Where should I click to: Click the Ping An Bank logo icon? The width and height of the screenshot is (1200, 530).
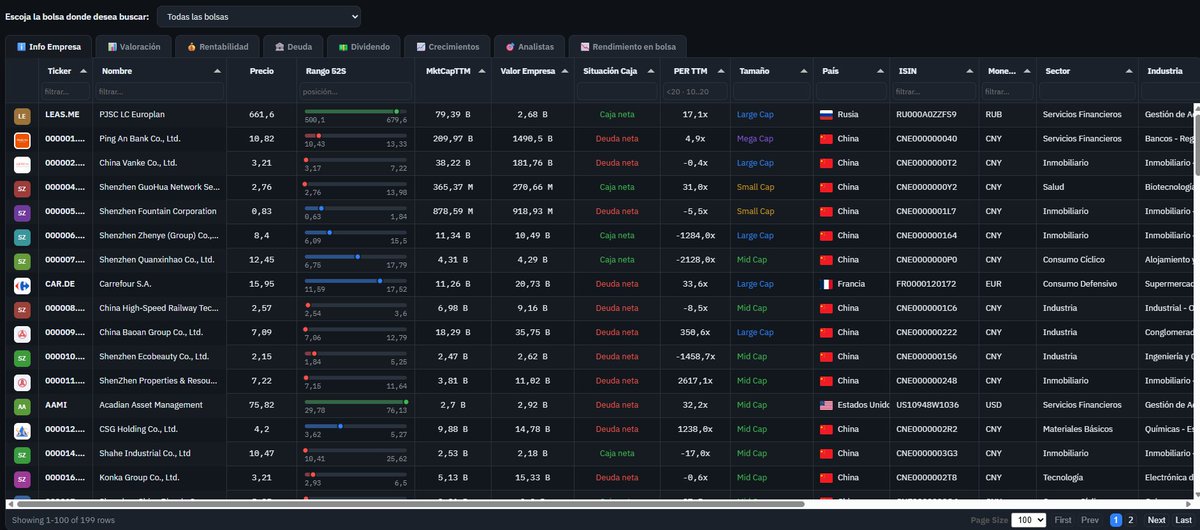[x=22, y=139]
